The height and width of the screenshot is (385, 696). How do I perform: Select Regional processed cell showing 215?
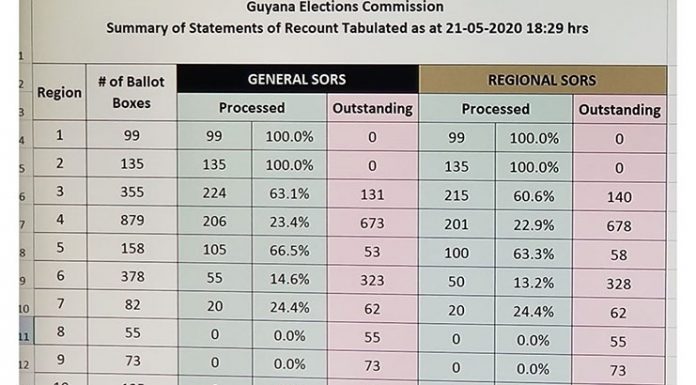[x=457, y=195]
